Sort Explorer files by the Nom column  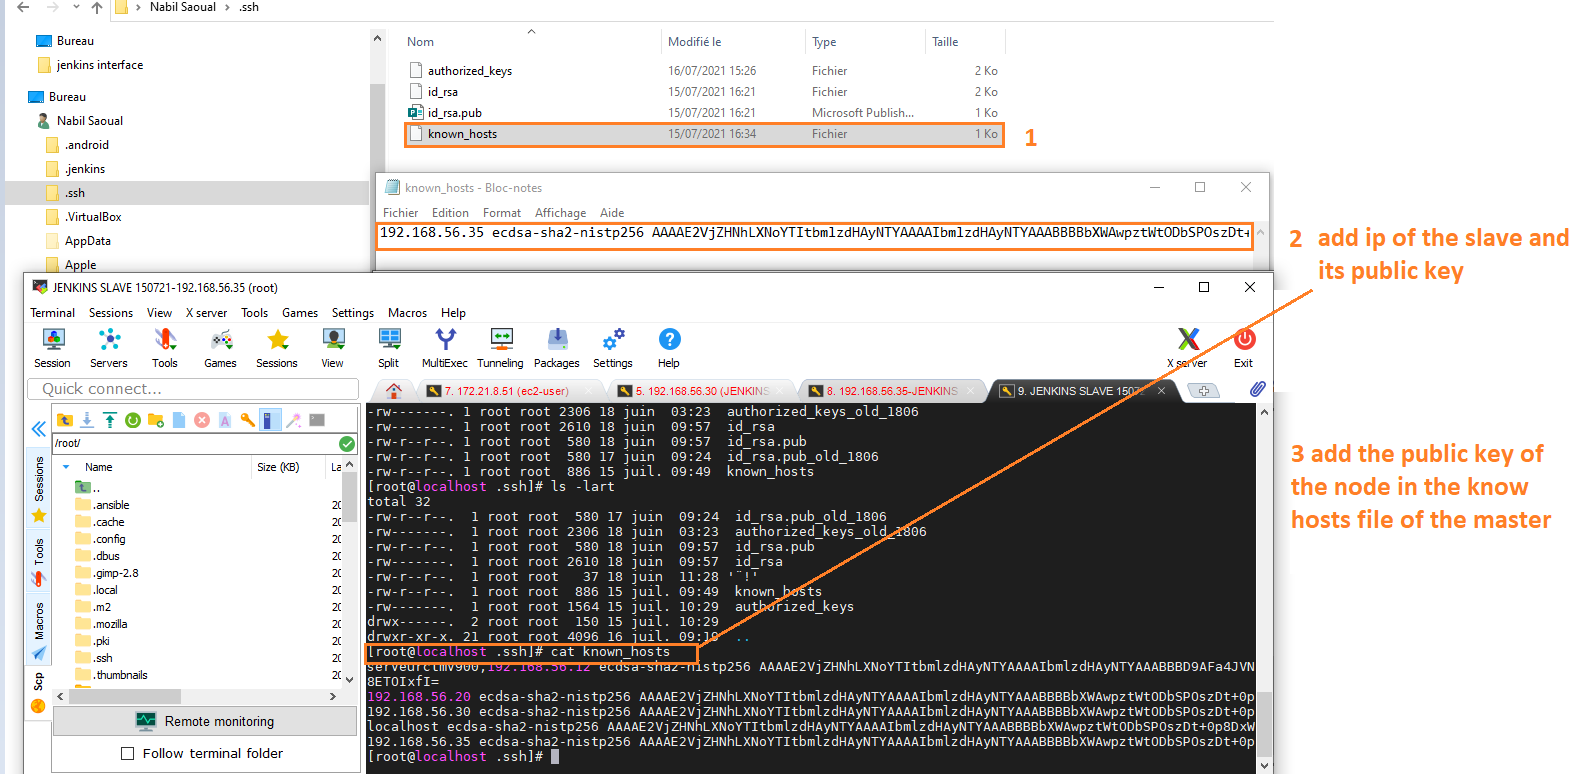[421, 42]
